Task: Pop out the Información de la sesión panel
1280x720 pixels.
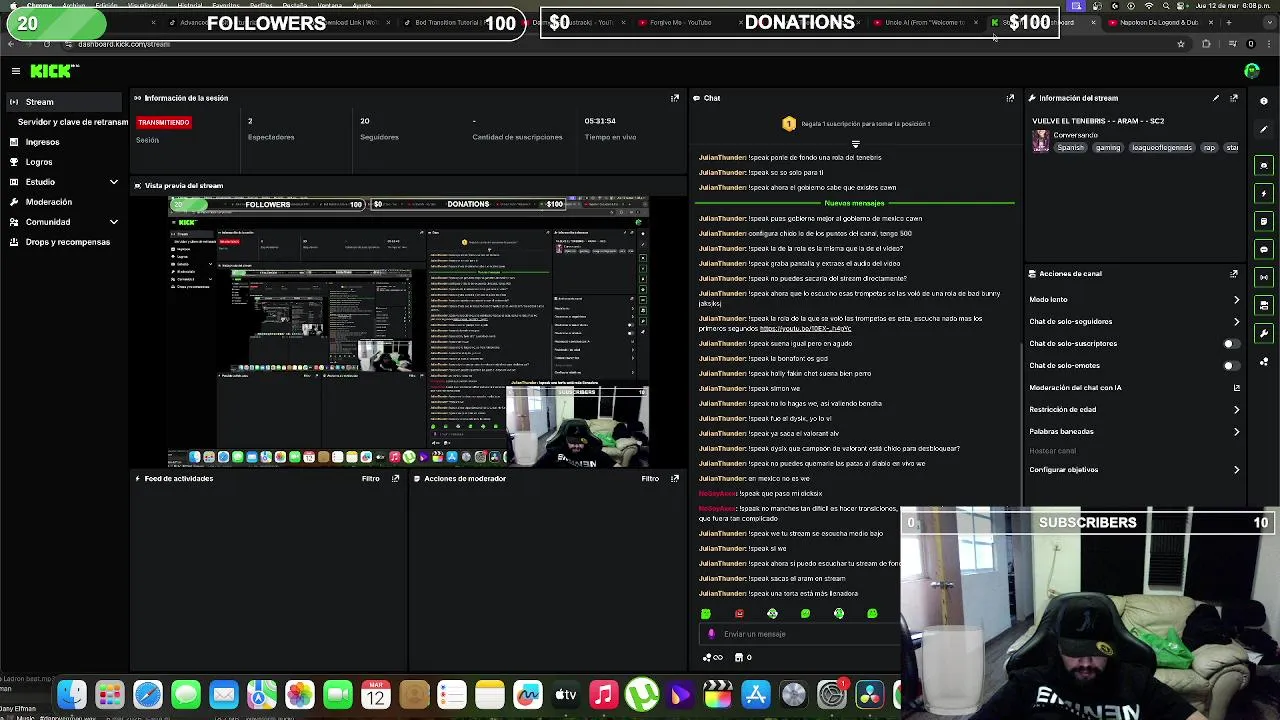Action: click(675, 98)
